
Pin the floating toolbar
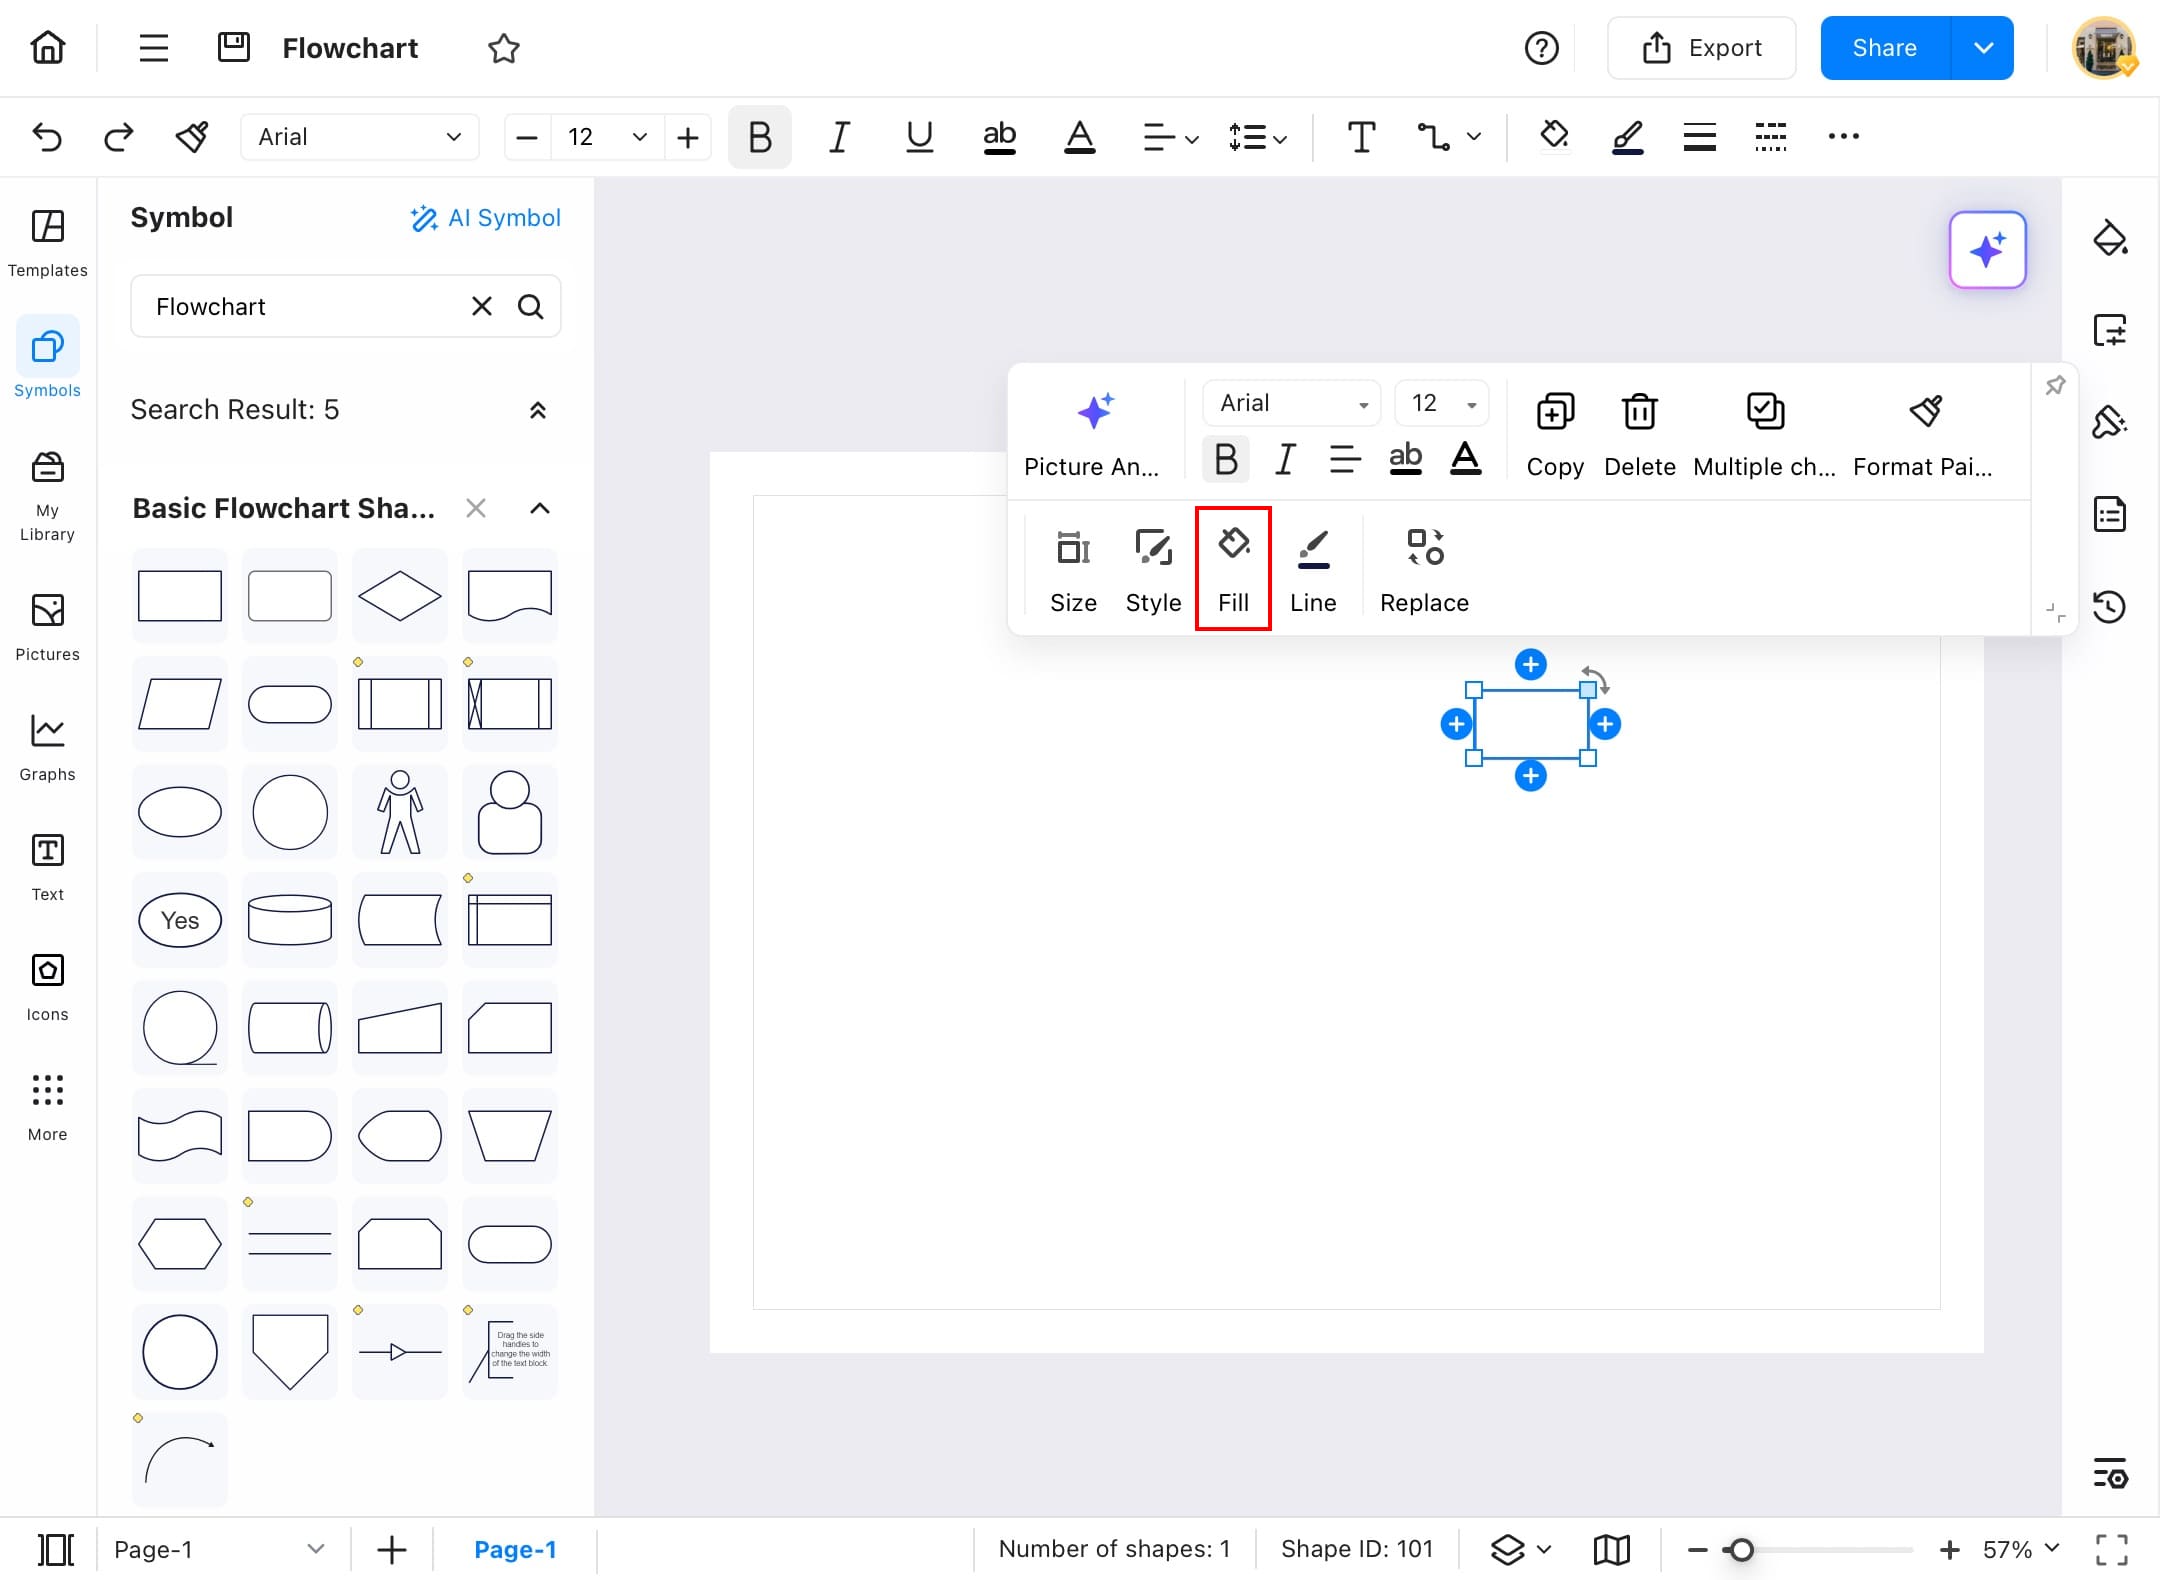(x=2055, y=385)
